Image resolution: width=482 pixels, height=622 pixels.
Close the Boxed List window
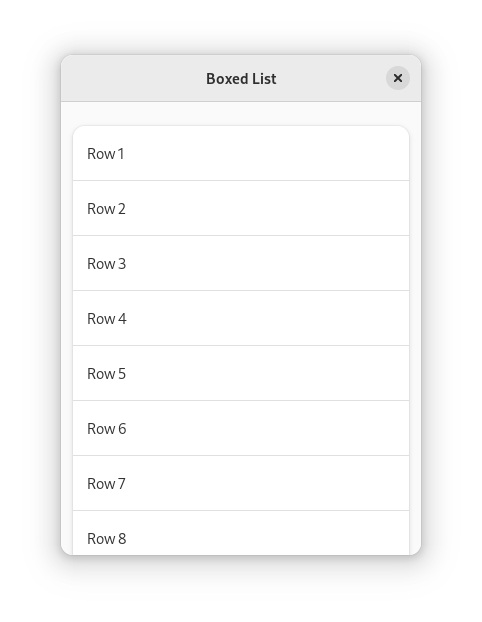click(x=398, y=78)
